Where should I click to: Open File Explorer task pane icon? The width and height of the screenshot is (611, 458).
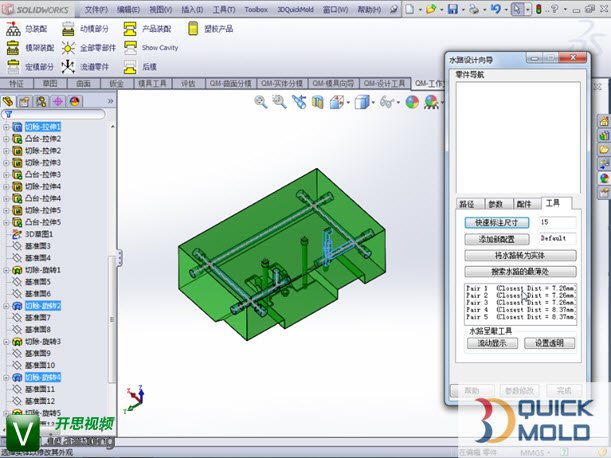[x=604, y=149]
